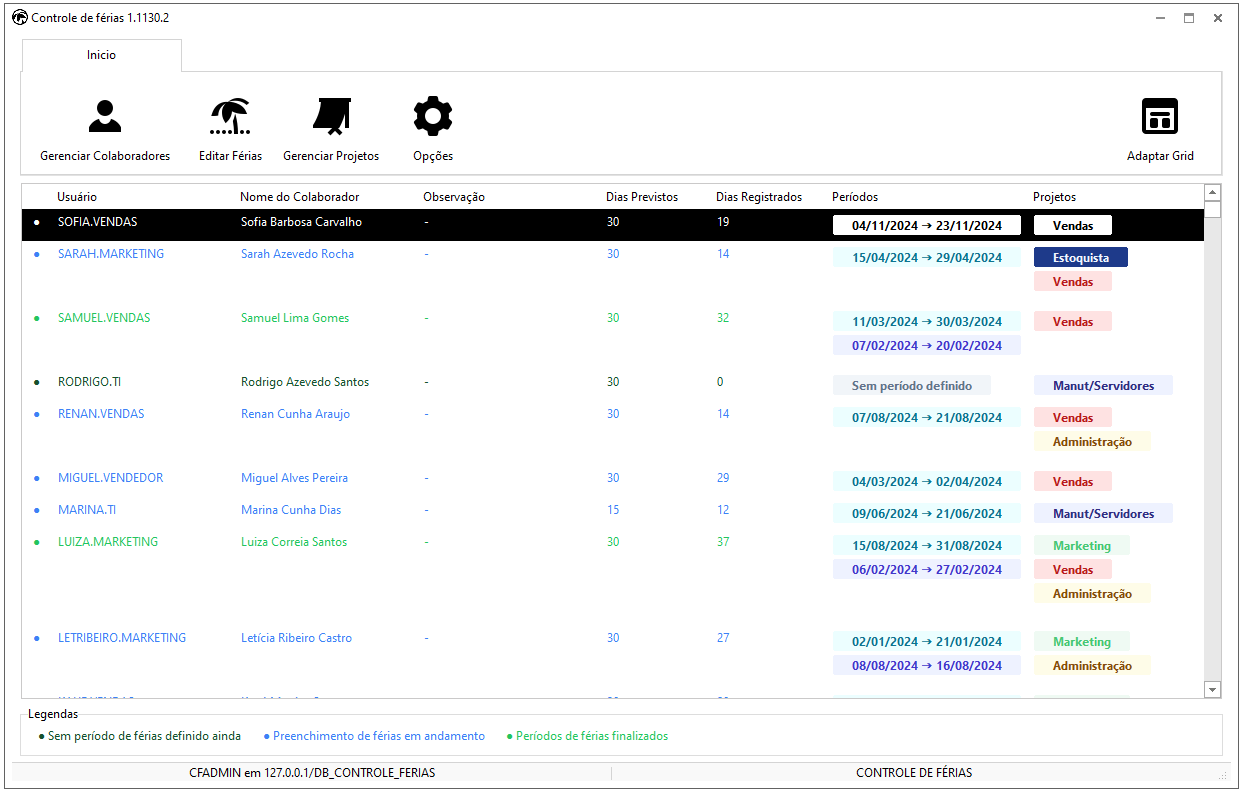The height and width of the screenshot is (792, 1243).
Task: Click scrollbar down arrow in grid
Action: tap(1213, 689)
